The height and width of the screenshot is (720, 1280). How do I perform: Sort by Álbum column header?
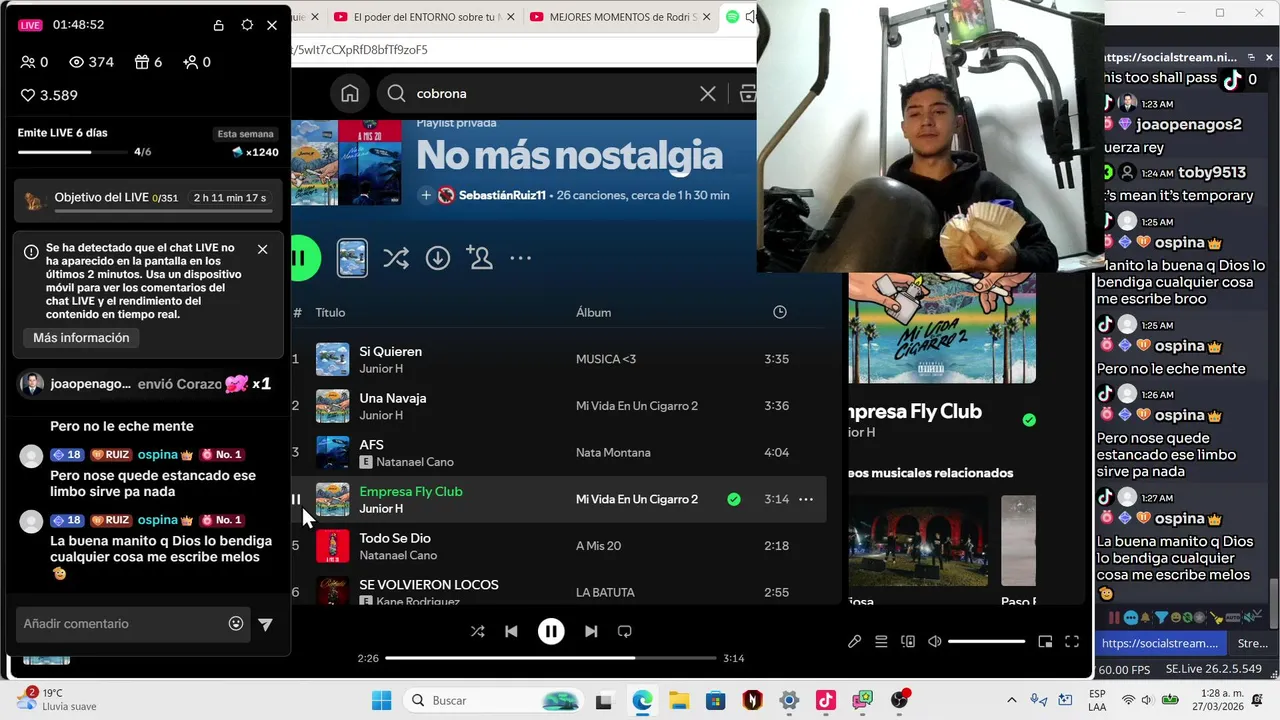pos(593,312)
